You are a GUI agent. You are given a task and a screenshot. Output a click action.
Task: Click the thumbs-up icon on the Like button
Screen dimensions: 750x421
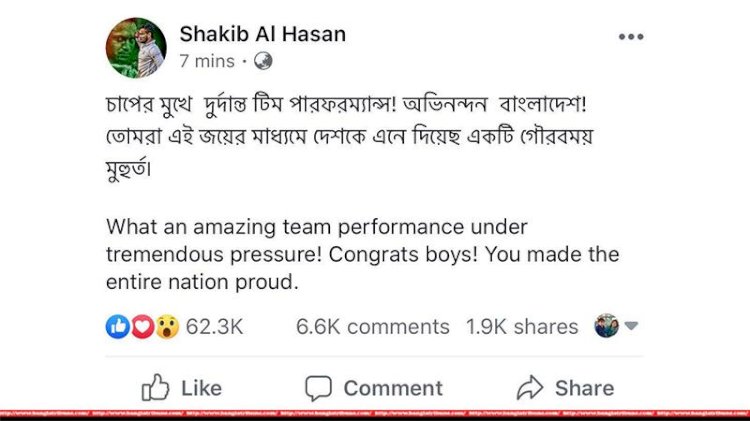click(x=156, y=387)
